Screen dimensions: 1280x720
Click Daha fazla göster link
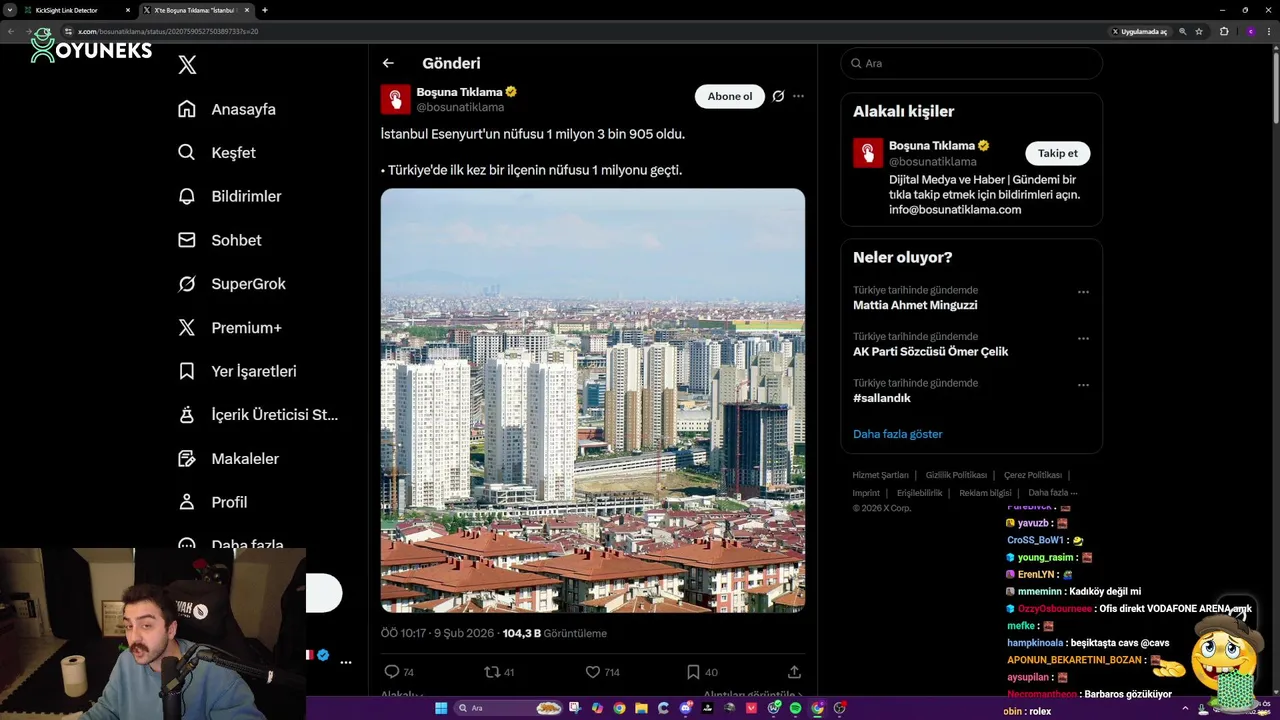[897, 434]
